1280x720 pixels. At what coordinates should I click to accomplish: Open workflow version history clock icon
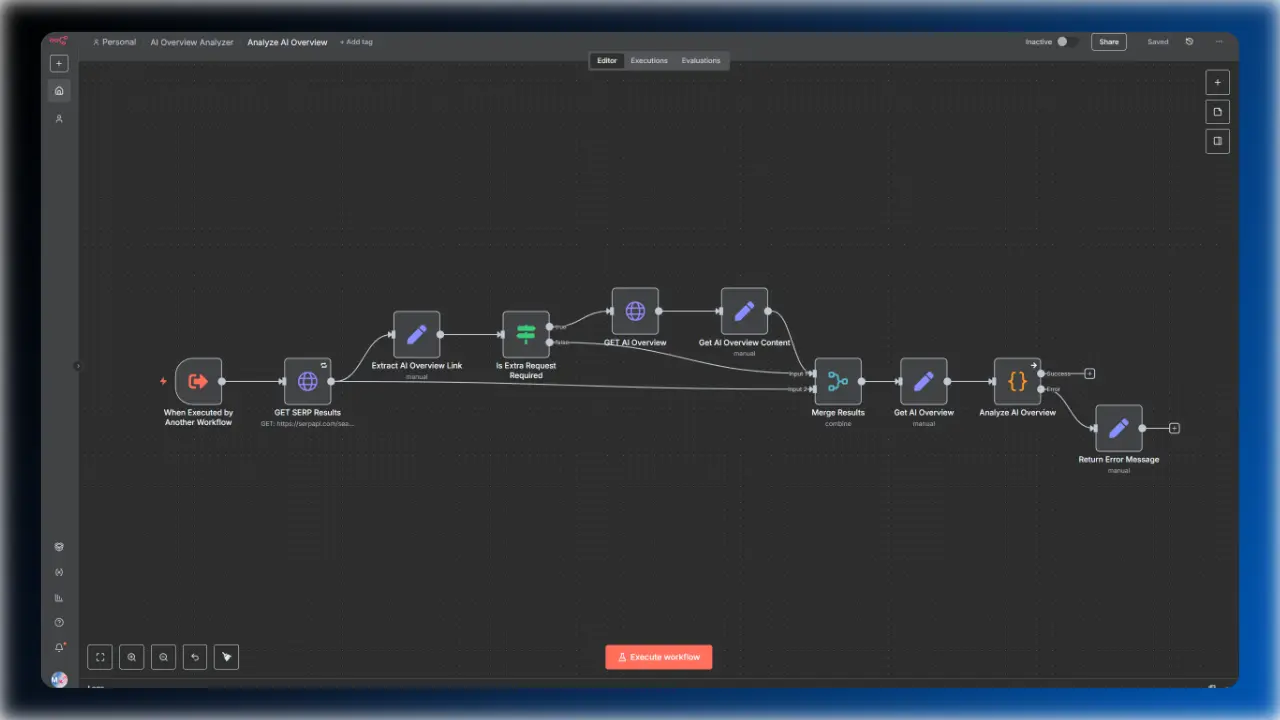point(1189,41)
